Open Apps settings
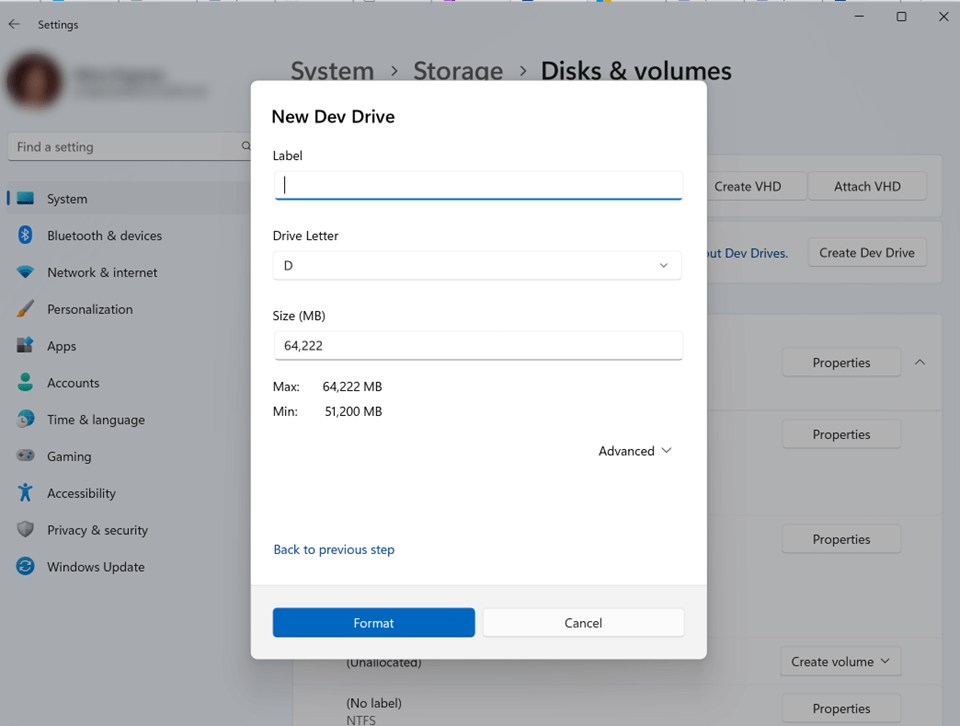960x726 pixels. tap(62, 345)
